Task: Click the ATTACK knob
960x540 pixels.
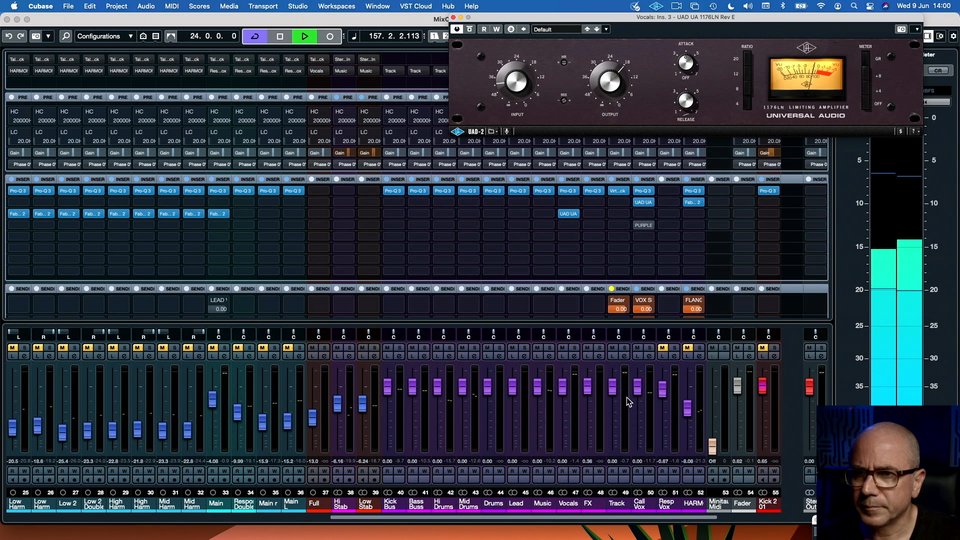Action: coord(686,62)
